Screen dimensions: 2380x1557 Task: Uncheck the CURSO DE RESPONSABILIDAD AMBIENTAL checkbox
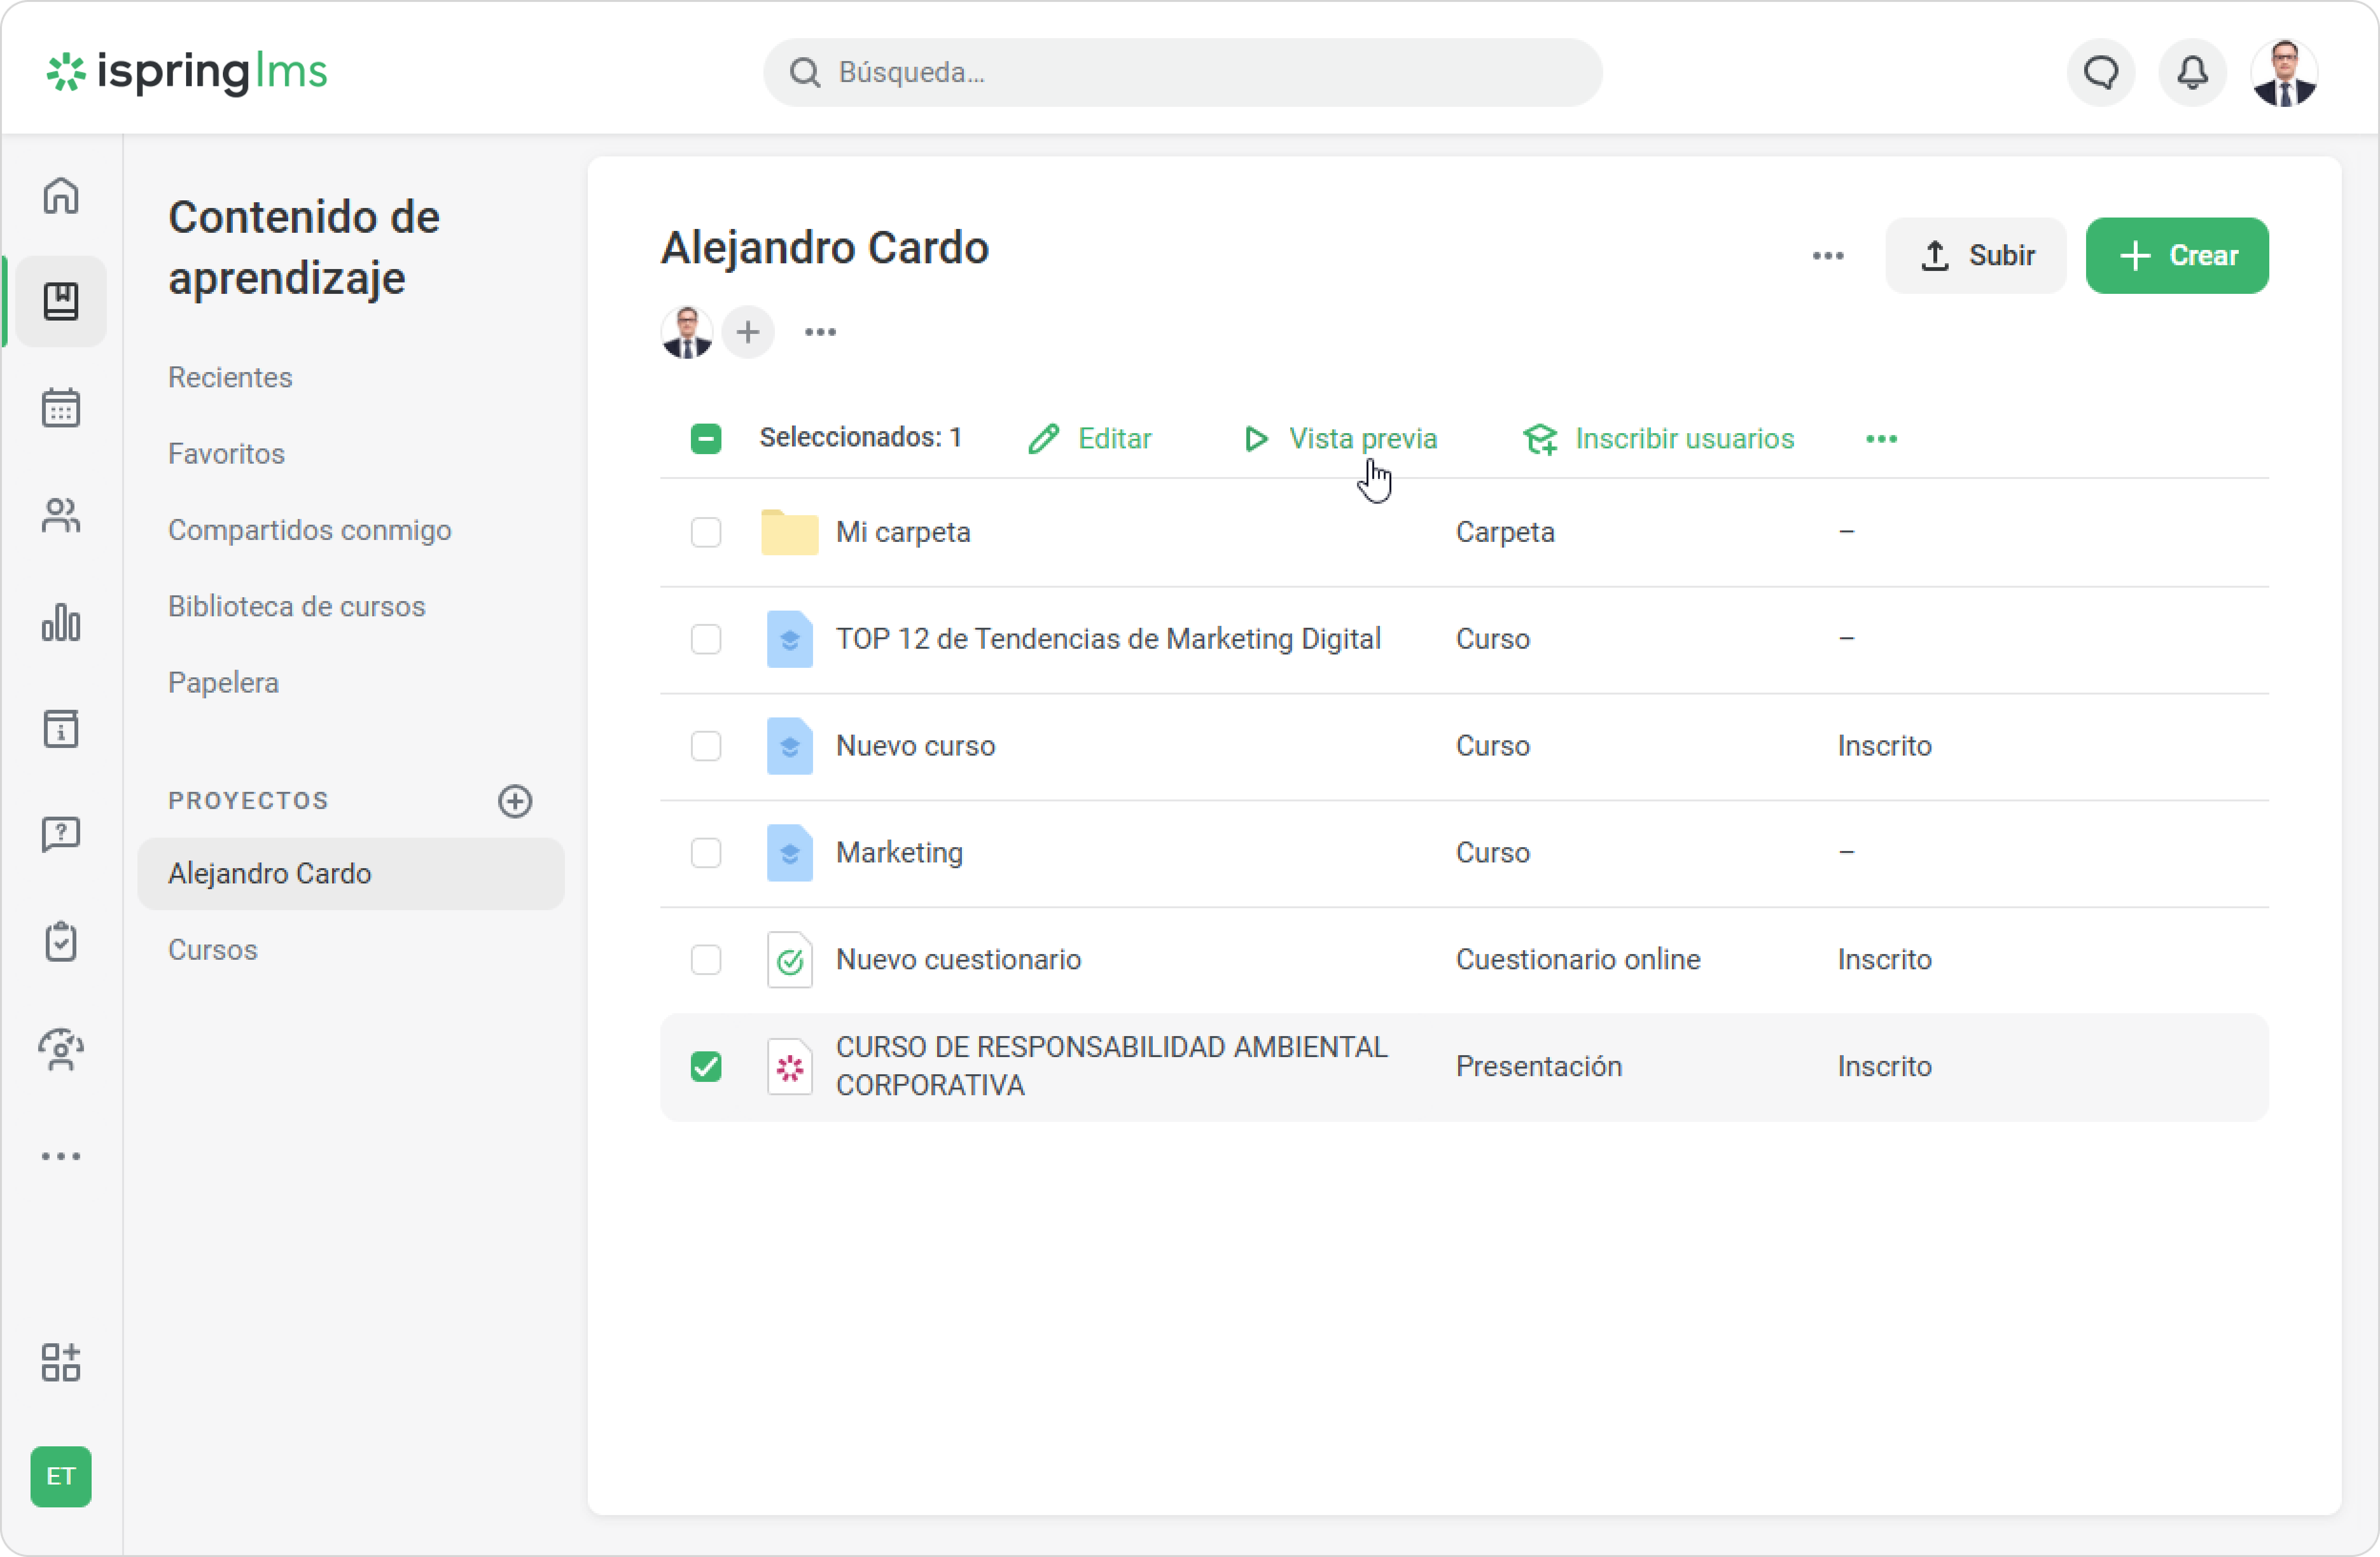coord(706,1066)
